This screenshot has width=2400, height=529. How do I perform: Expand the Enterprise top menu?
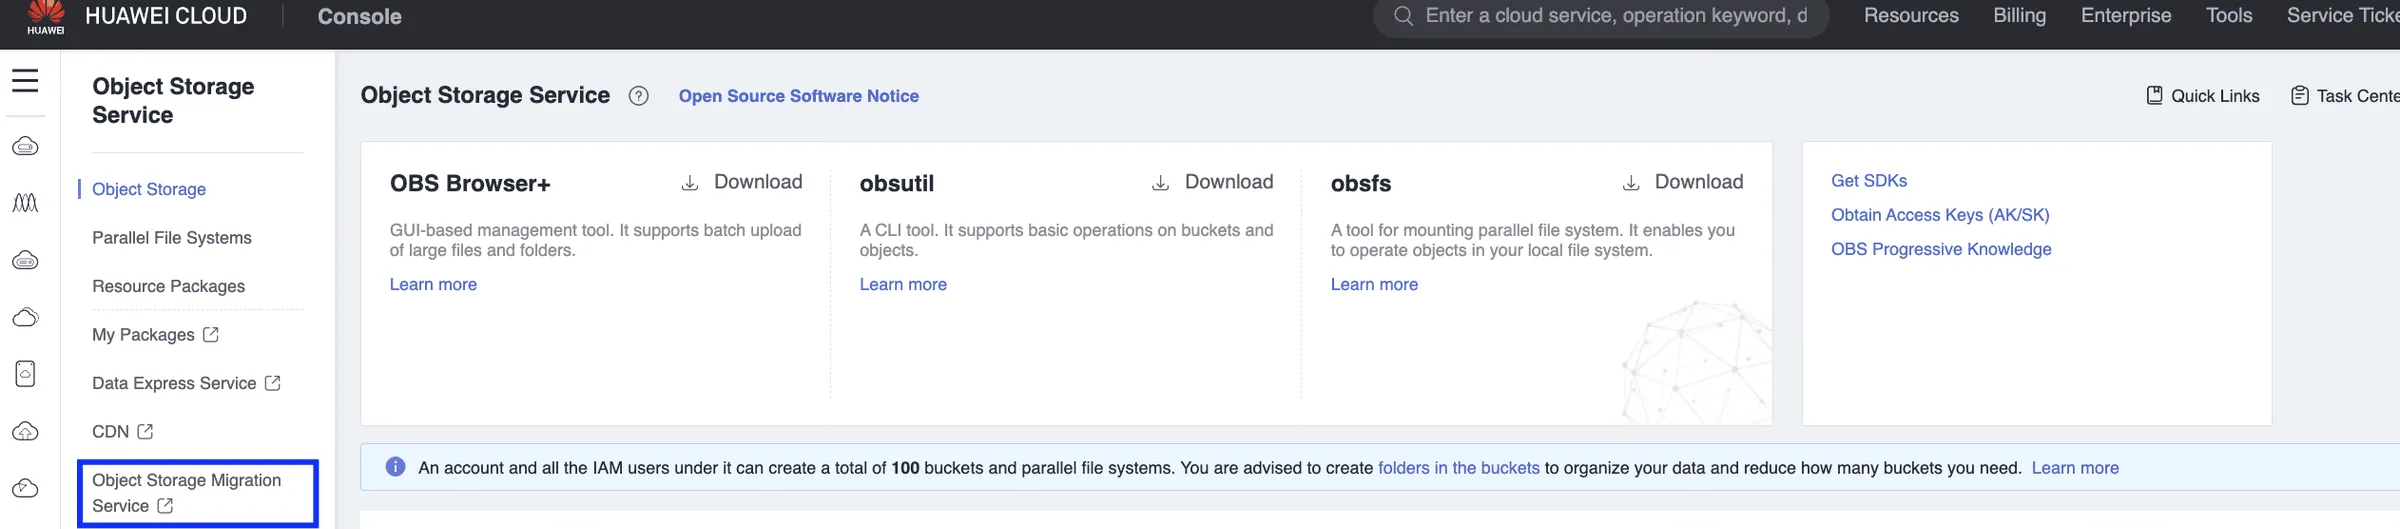click(x=2126, y=16)
